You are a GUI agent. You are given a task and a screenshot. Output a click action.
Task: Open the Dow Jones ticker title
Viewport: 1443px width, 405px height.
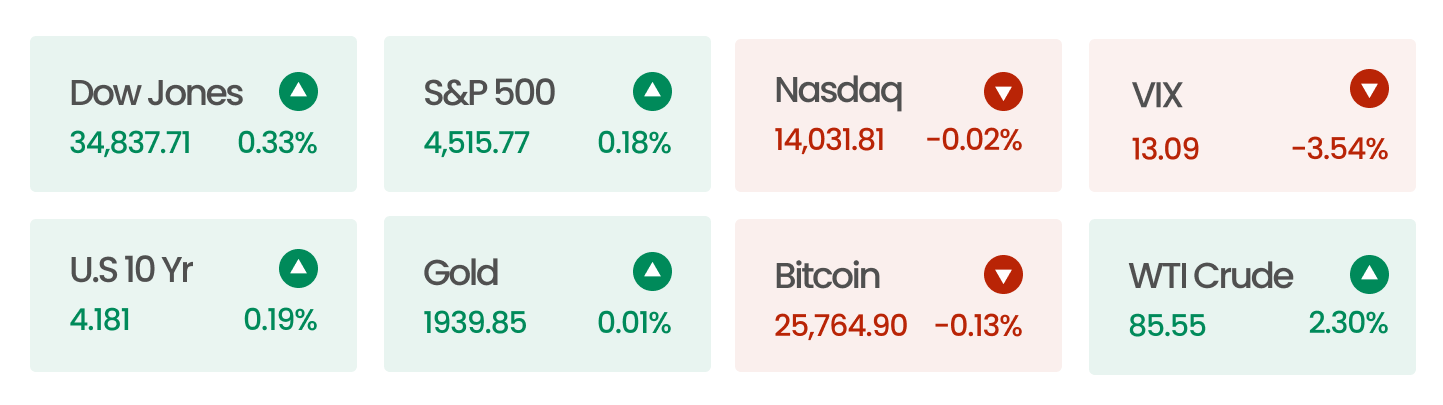pos(156,93)
